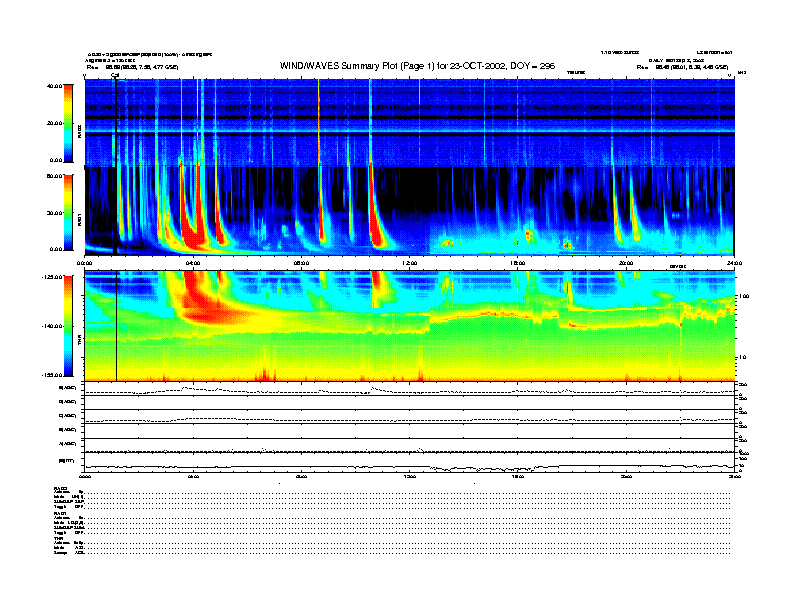
Task: Click the WIND/WAVES Summary Plot title
Action: (417, 66)
